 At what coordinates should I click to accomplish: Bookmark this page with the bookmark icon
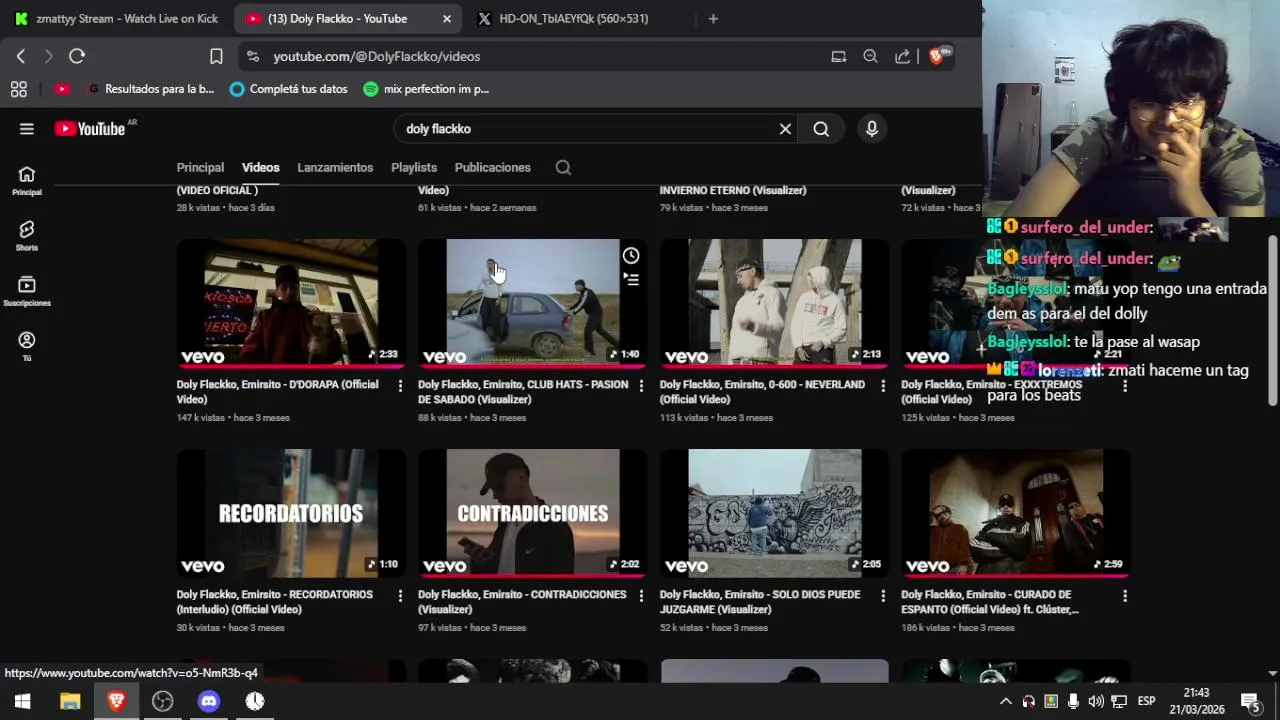pos(216,56)
